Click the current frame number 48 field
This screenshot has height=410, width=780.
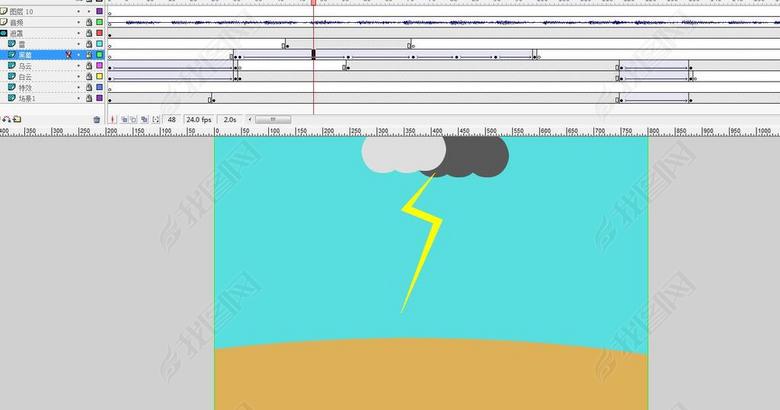pyautogui.click(x=172, y=119)
